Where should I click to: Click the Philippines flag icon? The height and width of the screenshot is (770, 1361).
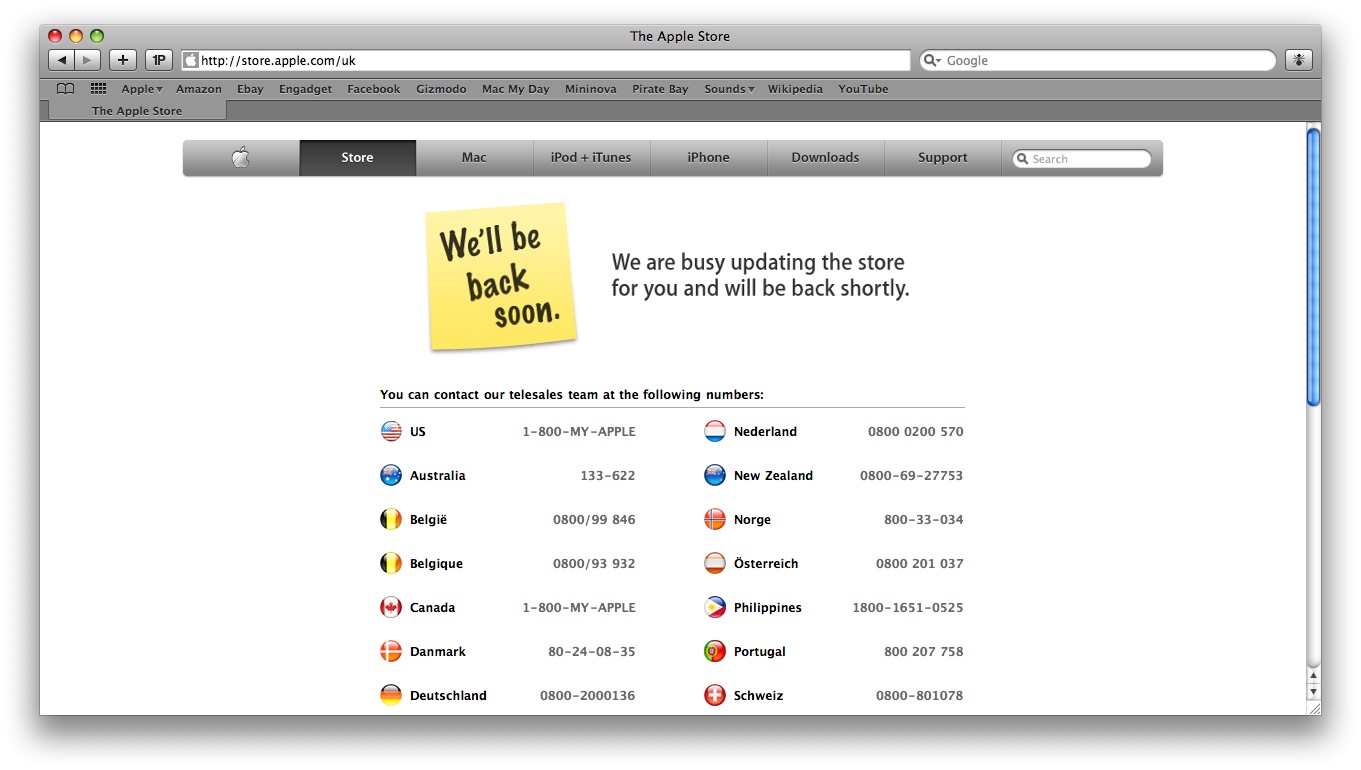click(715, 608)
